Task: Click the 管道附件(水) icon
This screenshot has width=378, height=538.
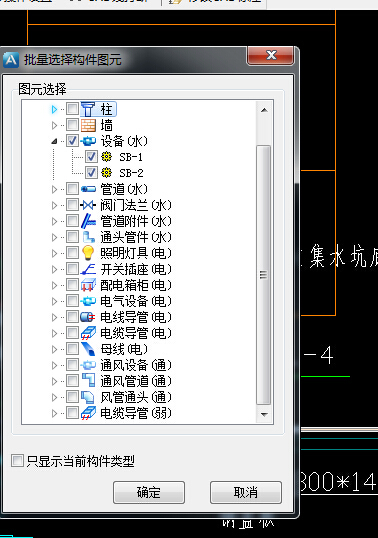Action: click(x=88, y=221)
